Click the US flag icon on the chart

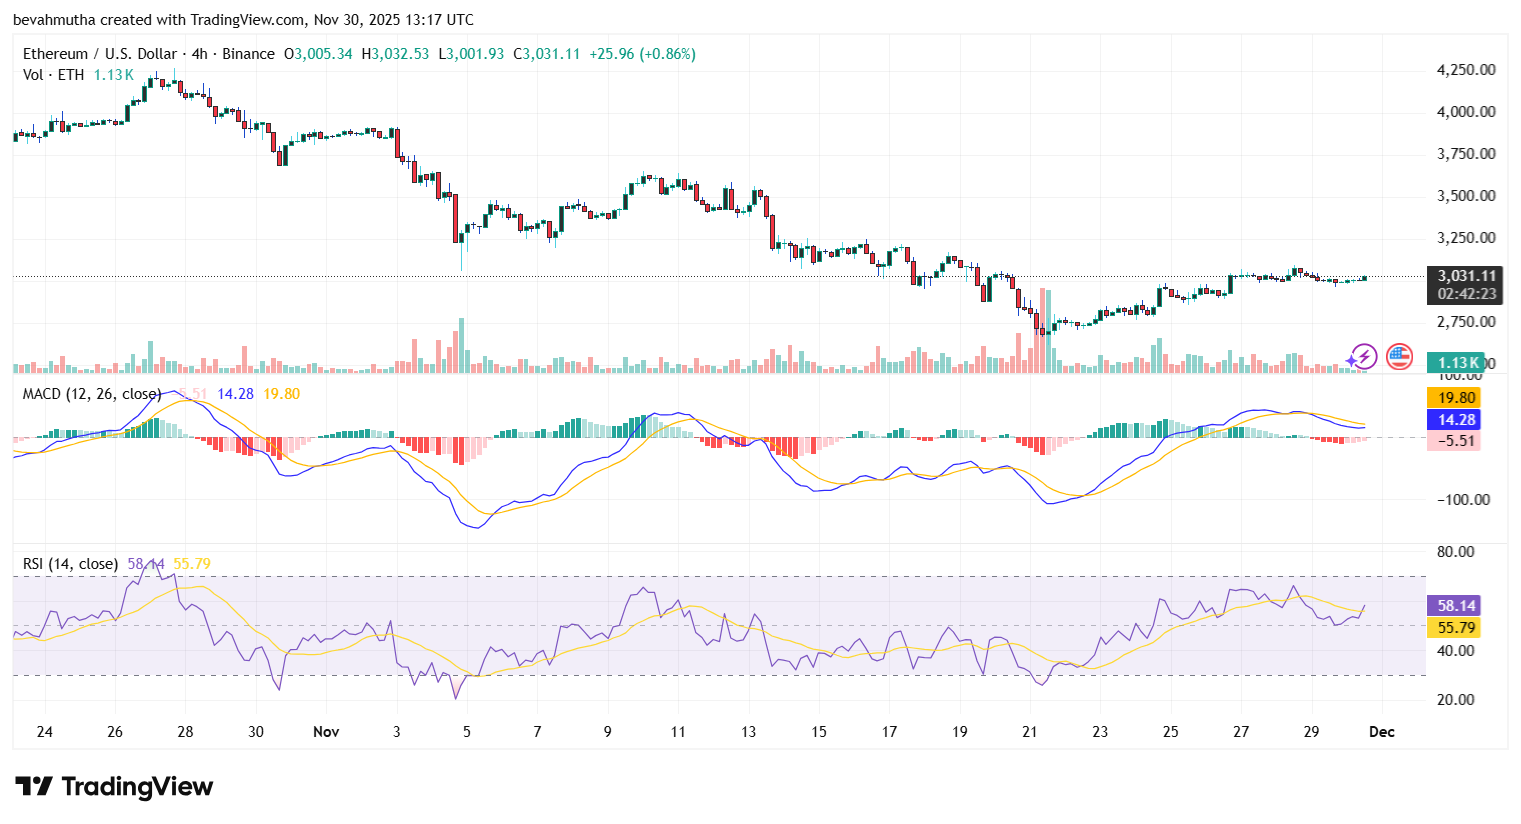pos(1397,355)
